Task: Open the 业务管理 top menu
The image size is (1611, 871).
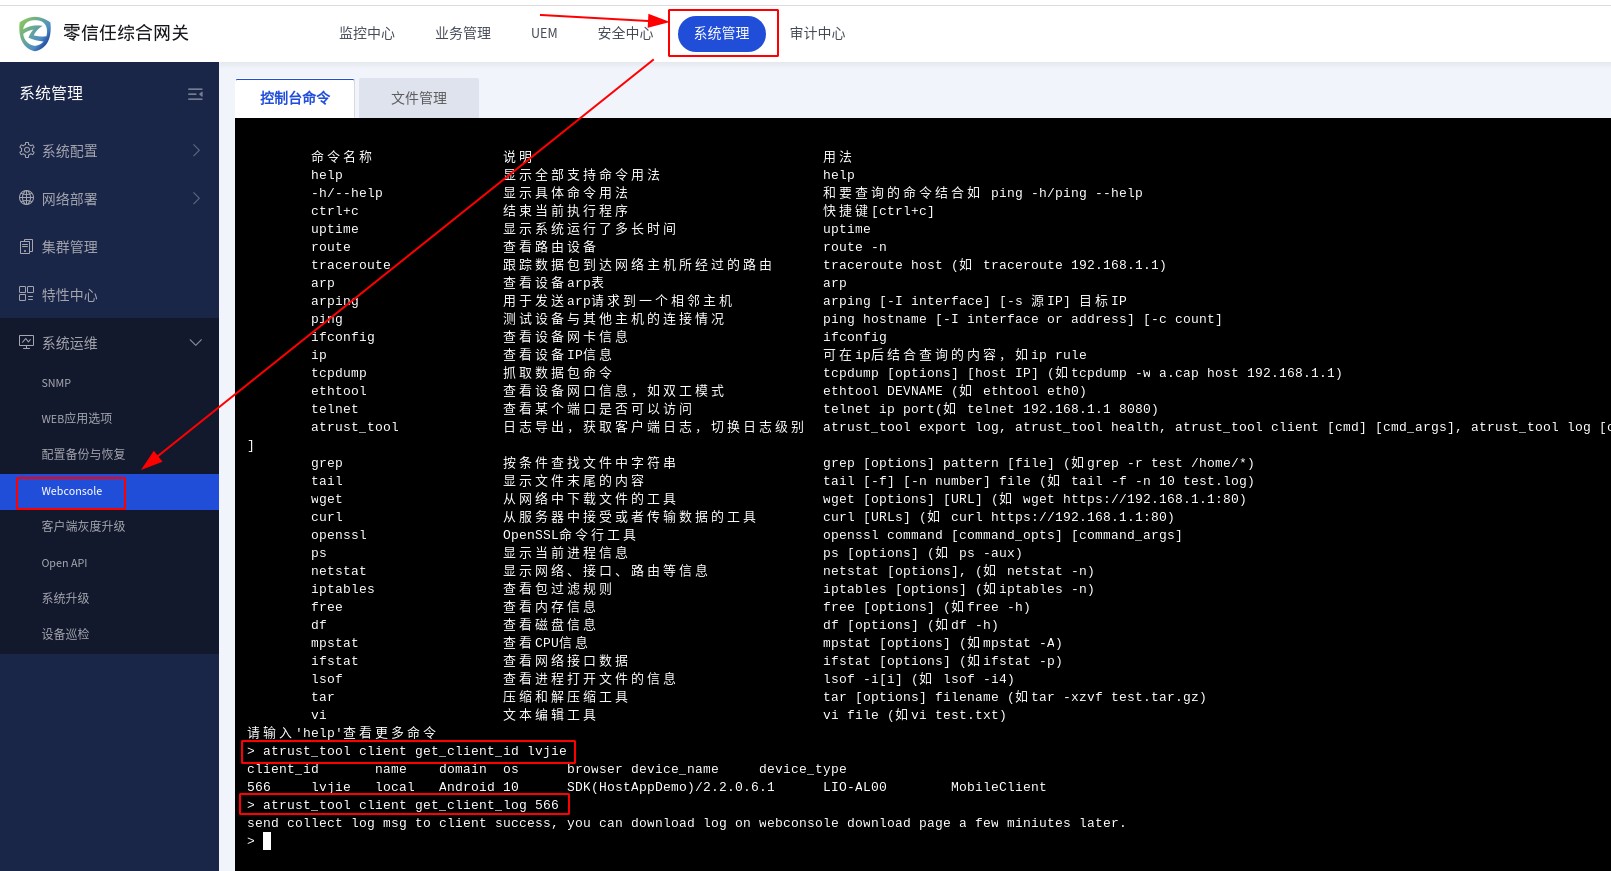Action: tap(463, 33)
